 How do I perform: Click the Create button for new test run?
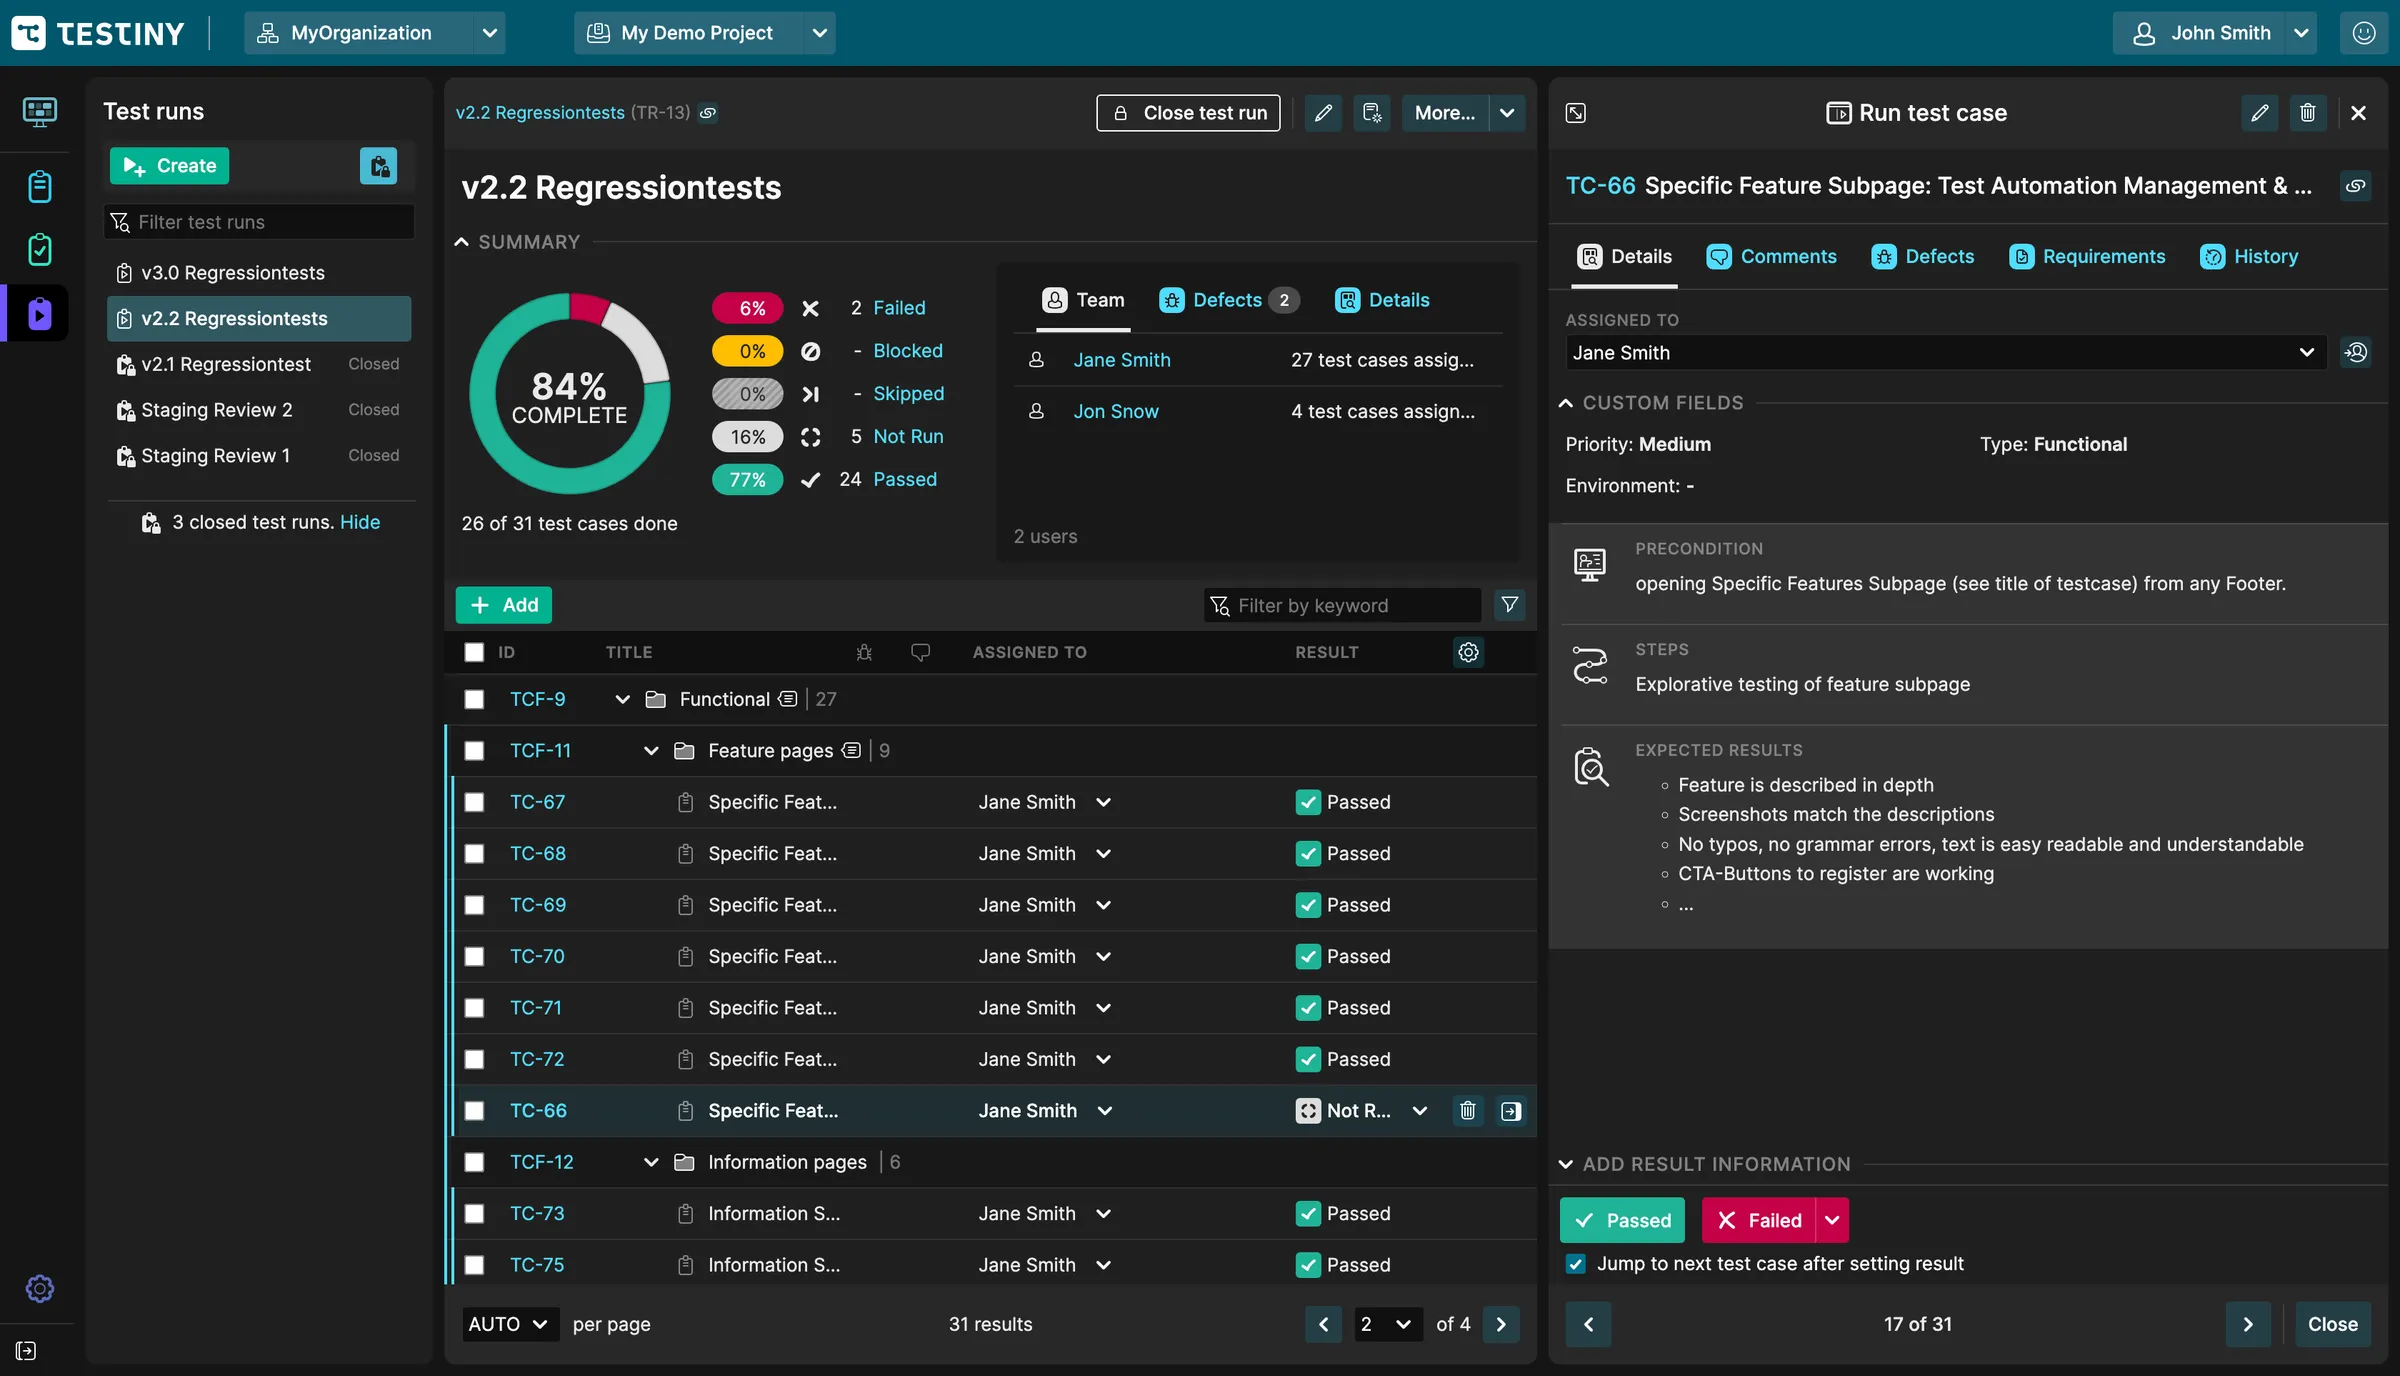pos(168,165)
